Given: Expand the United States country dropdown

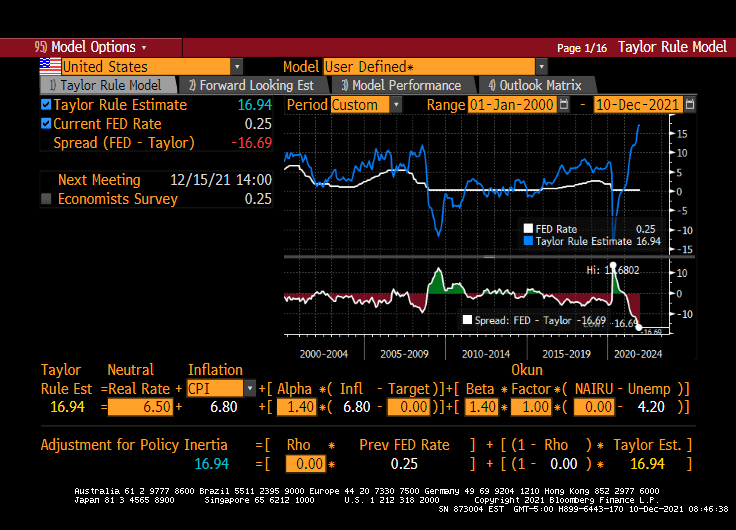Looking at the screenshot, I should pos(236,67).
